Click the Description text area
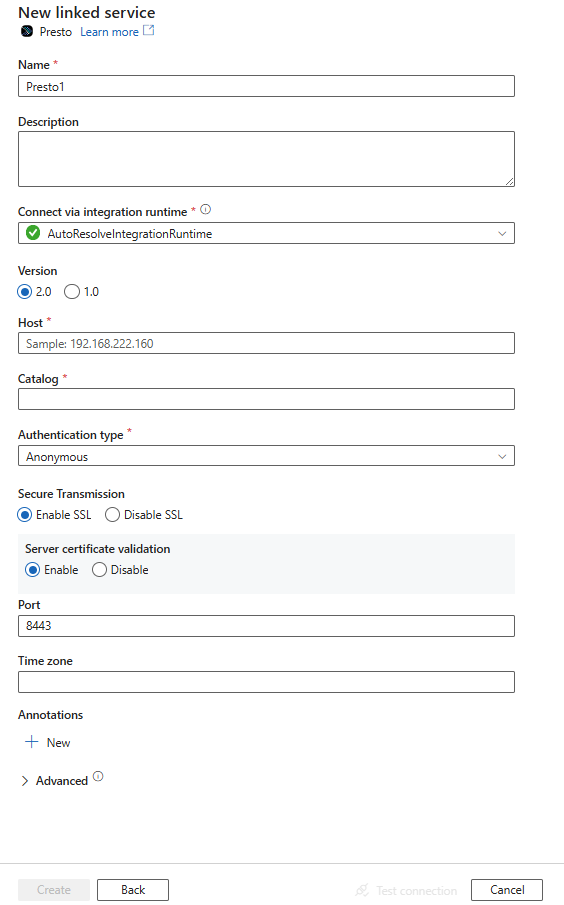Viewport: 564px width, 905px height. pyautogui.click(x=266, y=159)
